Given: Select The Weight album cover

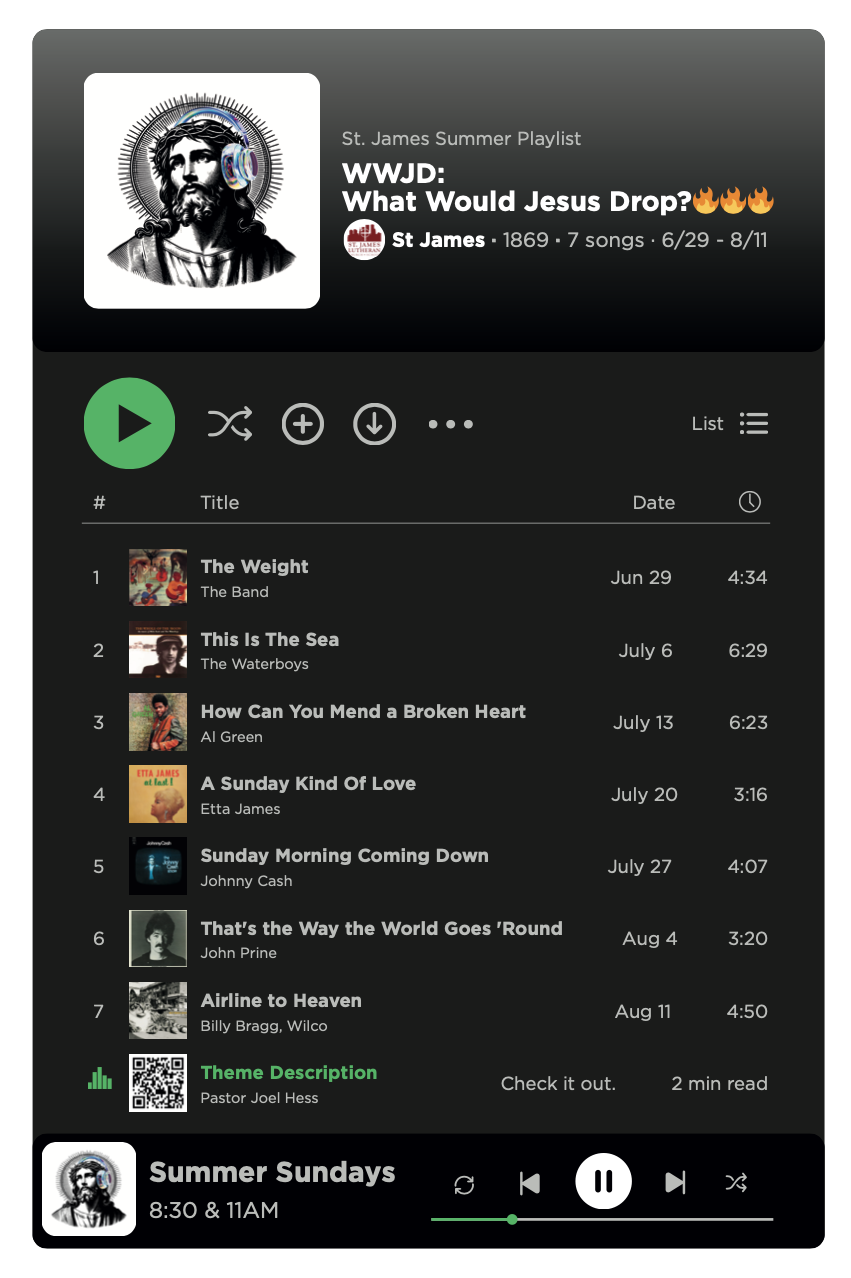Looking at the screenshot, I should point(158,577).
